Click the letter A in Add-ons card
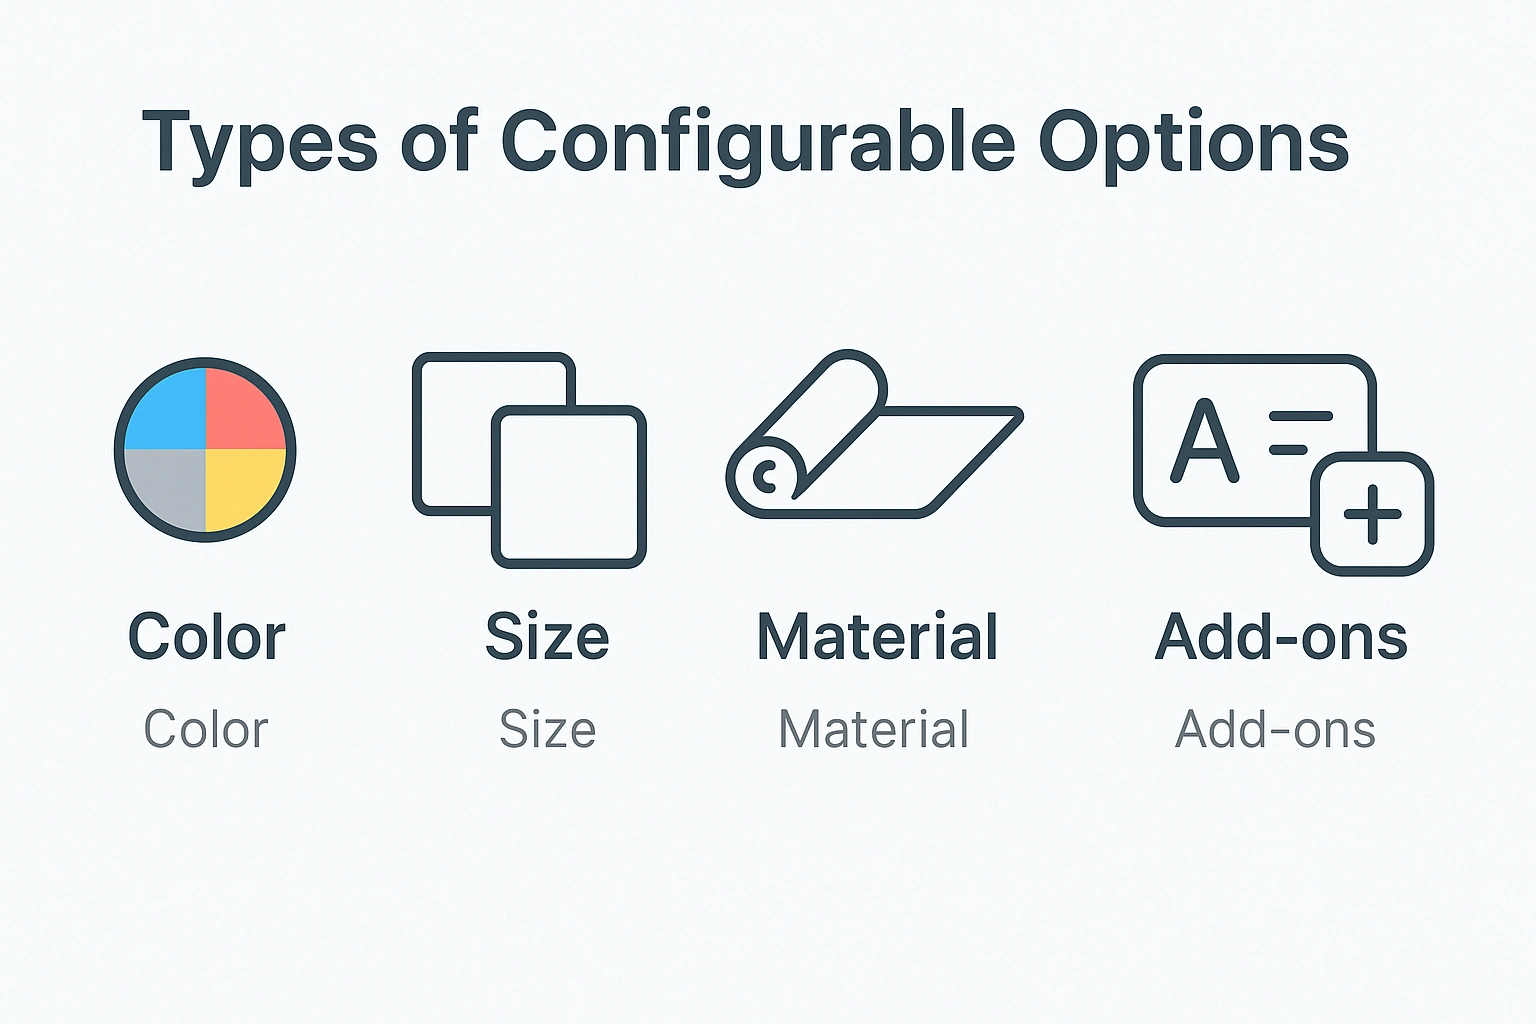The height and width of the screenshot is (1024, 1536). coord(1204,442)
